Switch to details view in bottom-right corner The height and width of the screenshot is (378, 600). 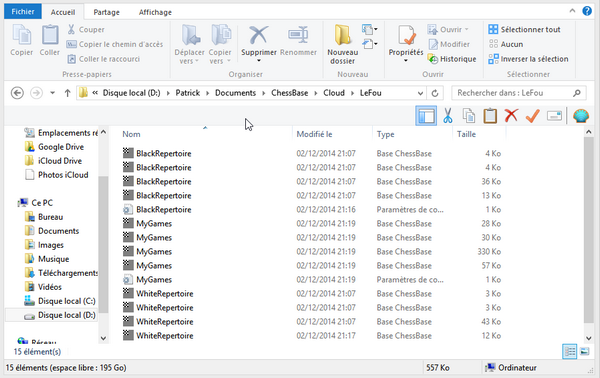point(569,351)
